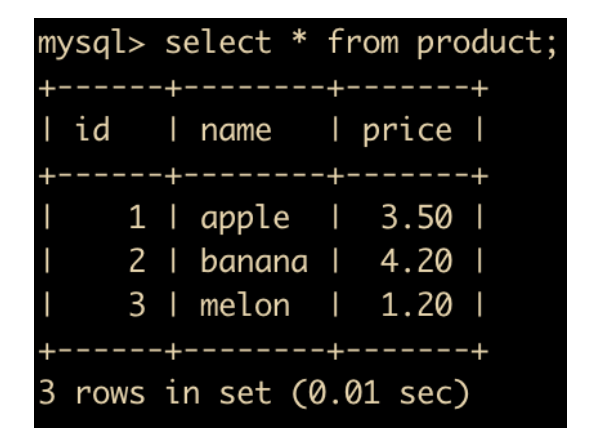Click the 1.20 price cell

[x=416, y=304]
